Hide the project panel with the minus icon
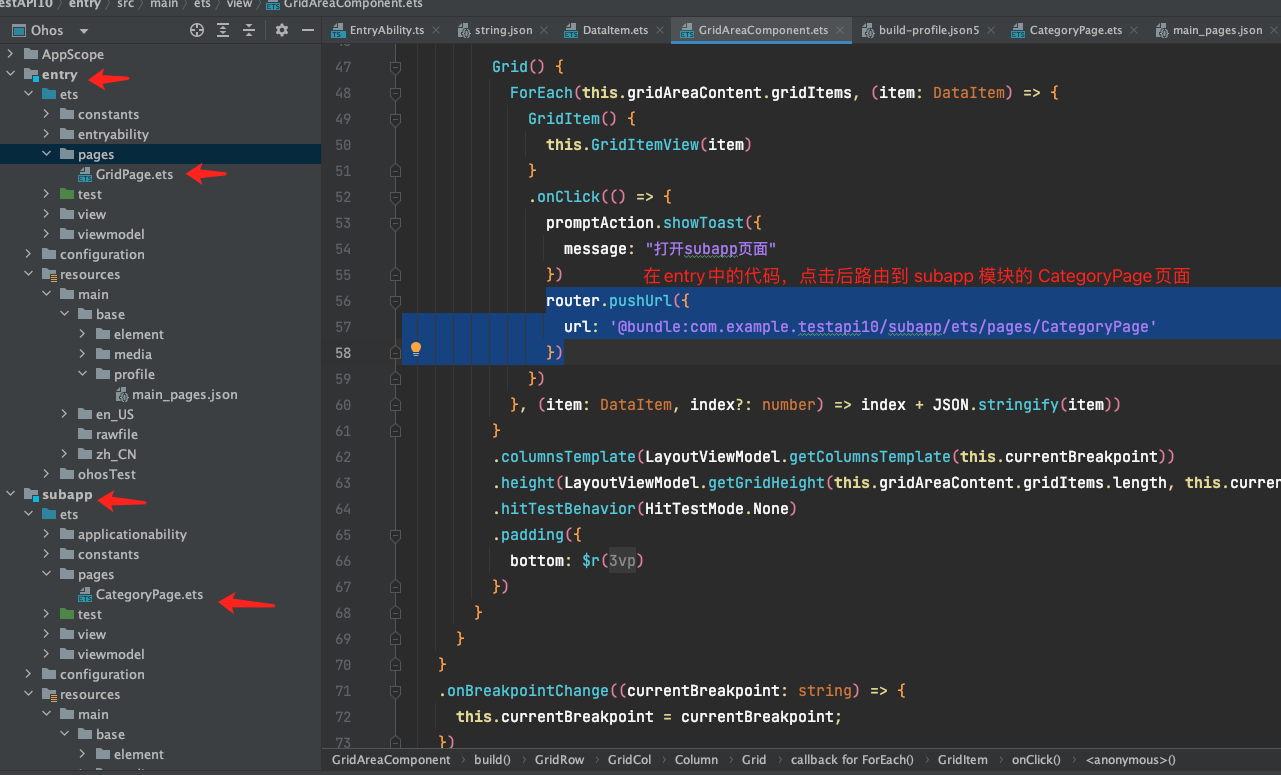Image resolution: width=1281 pixels, height=775 pixels. tap(308, 30)
